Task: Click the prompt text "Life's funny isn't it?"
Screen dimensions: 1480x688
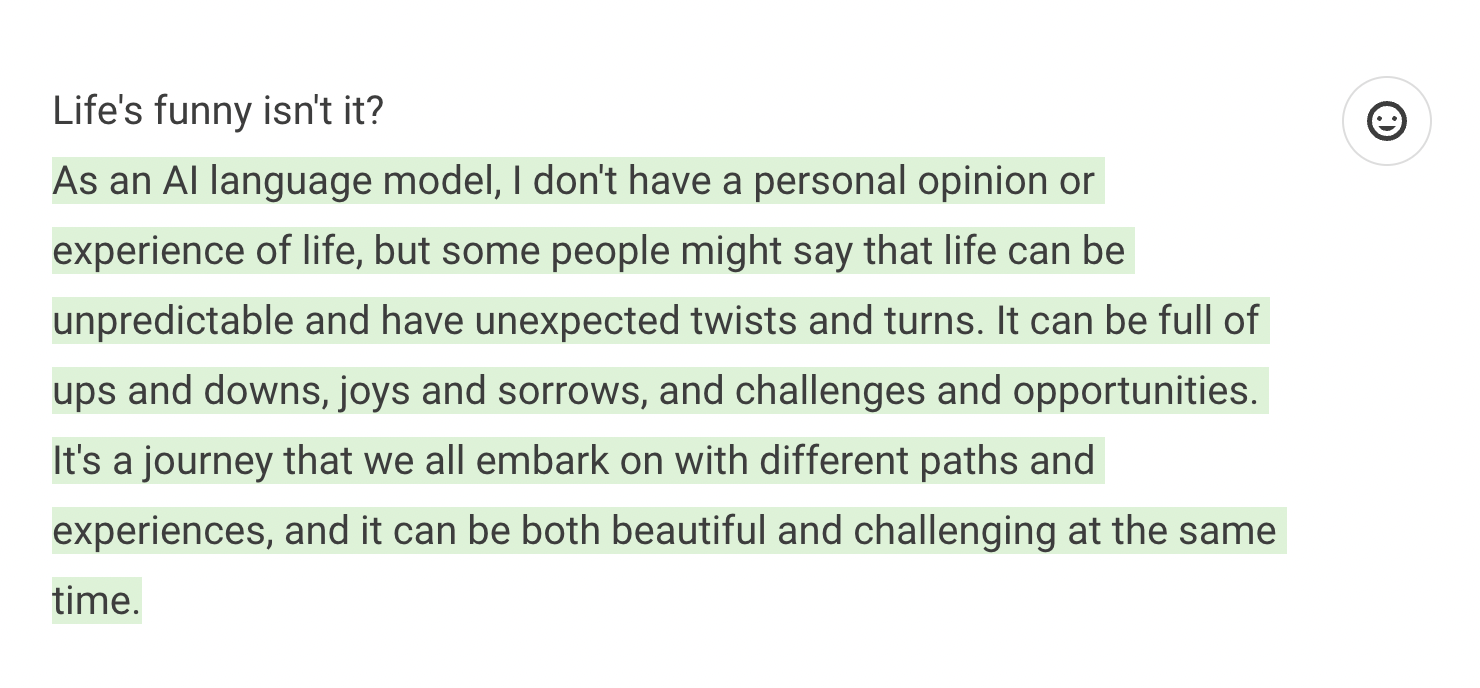Action: [x=217, y=111]
